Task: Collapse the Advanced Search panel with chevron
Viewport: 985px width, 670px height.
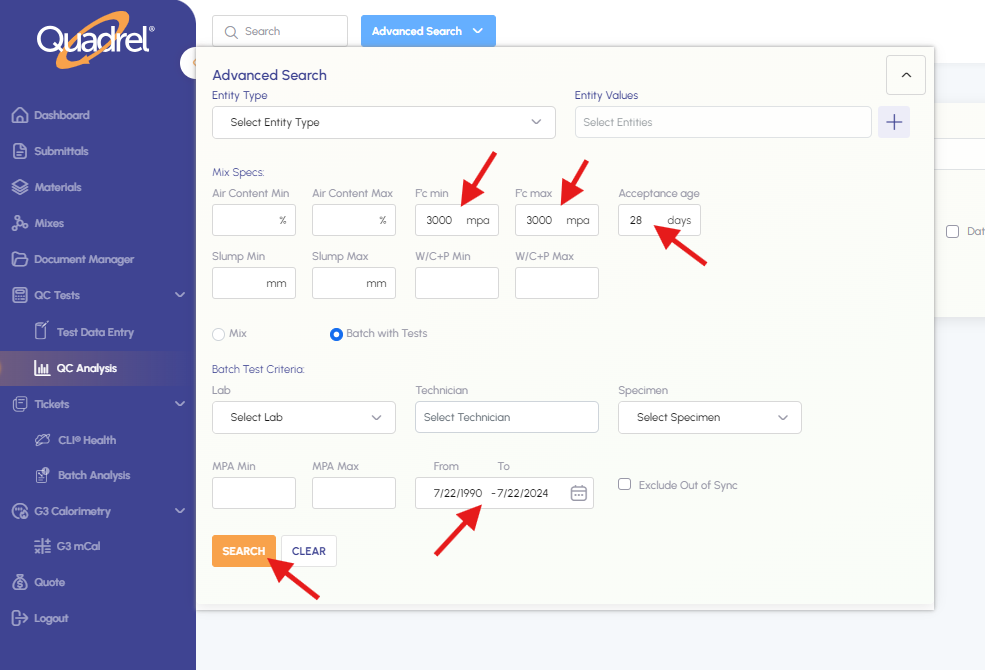Action: tap(906, 75)
